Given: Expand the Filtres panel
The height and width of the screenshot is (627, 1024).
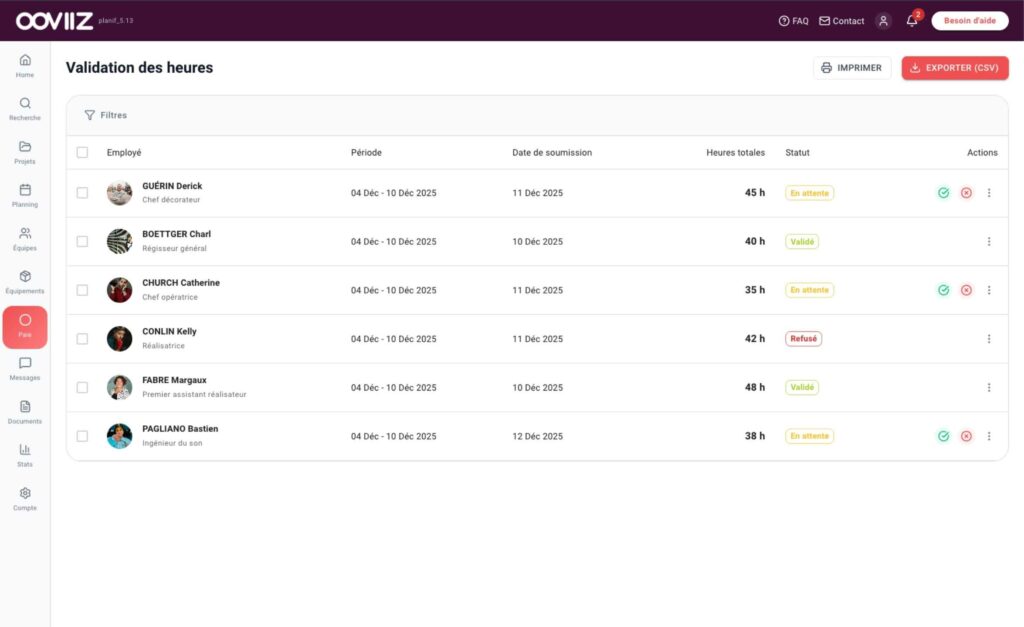Looking at the screenshot, I should 105,115.
